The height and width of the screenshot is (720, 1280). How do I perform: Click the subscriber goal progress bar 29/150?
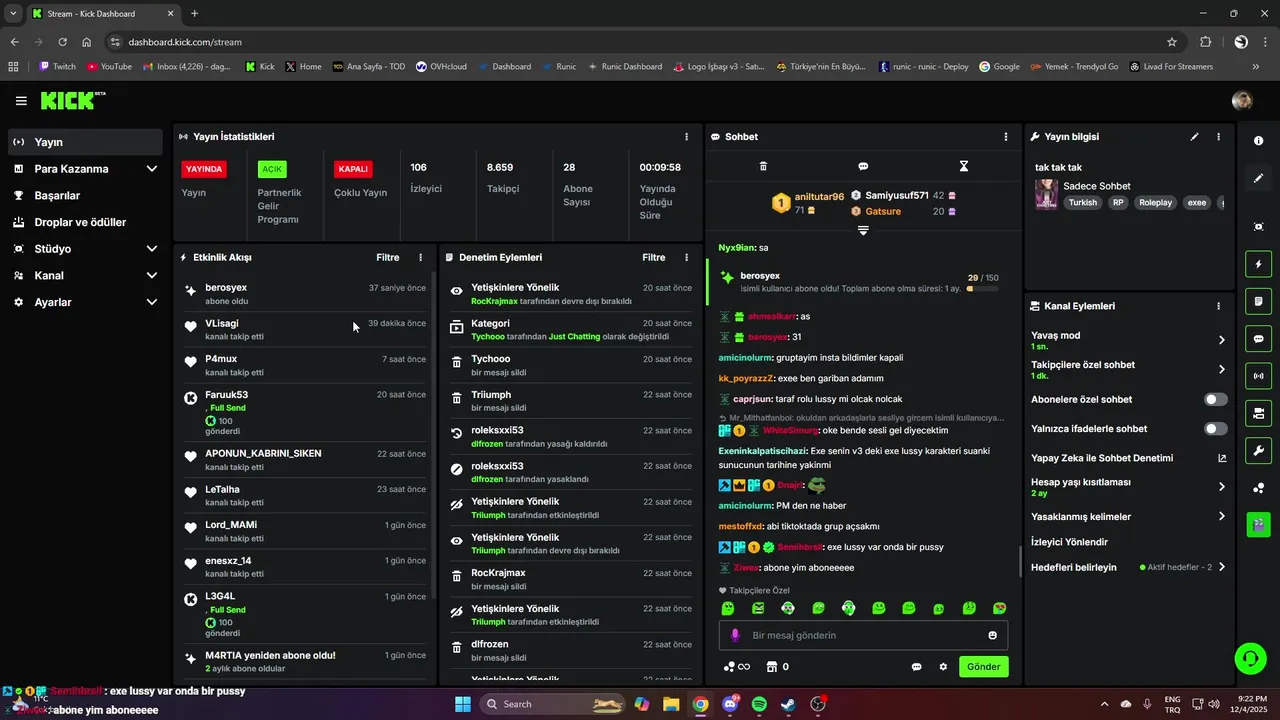pos(982,289)
